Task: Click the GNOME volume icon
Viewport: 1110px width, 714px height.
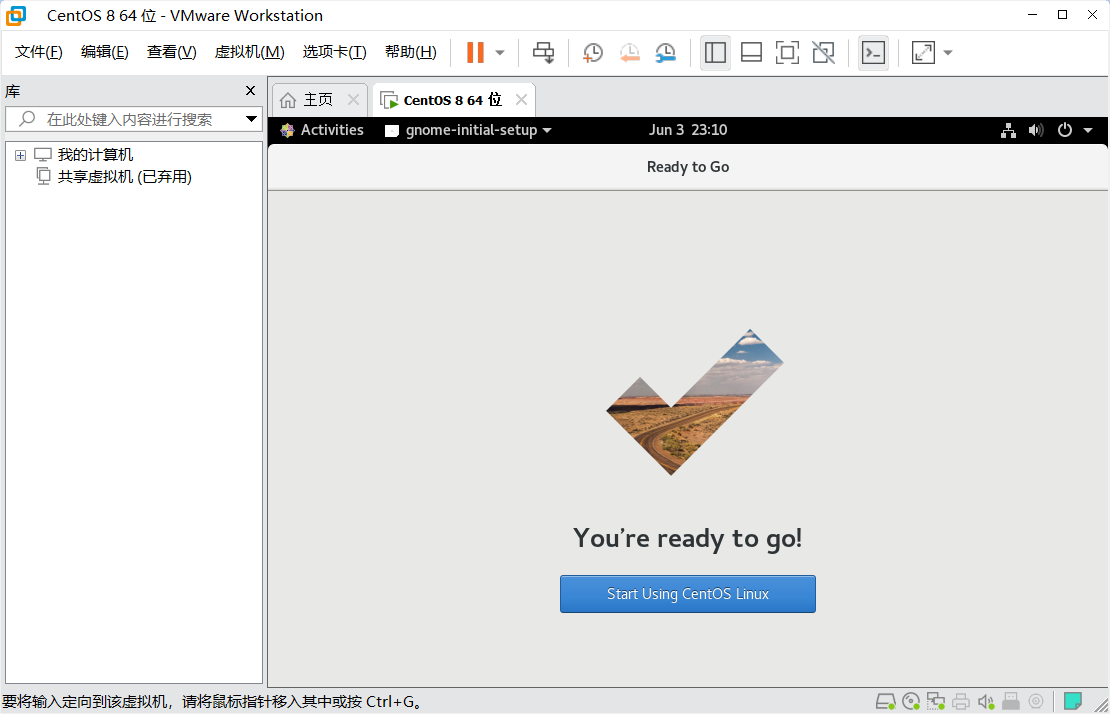Action: (1036, 130)
